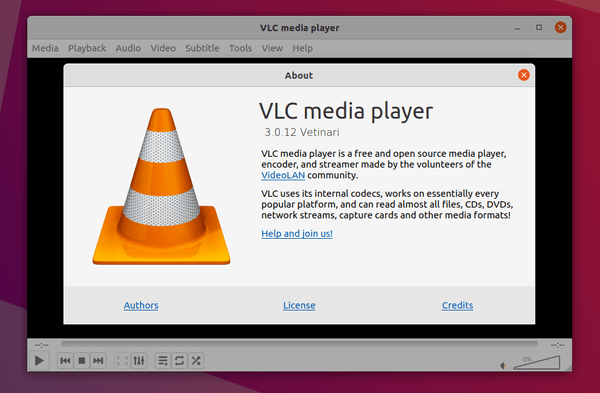Viewport: 600px width, 393px height.
Task: Toggle fullscreen video mode icon
Action: [x=122, y=360]
